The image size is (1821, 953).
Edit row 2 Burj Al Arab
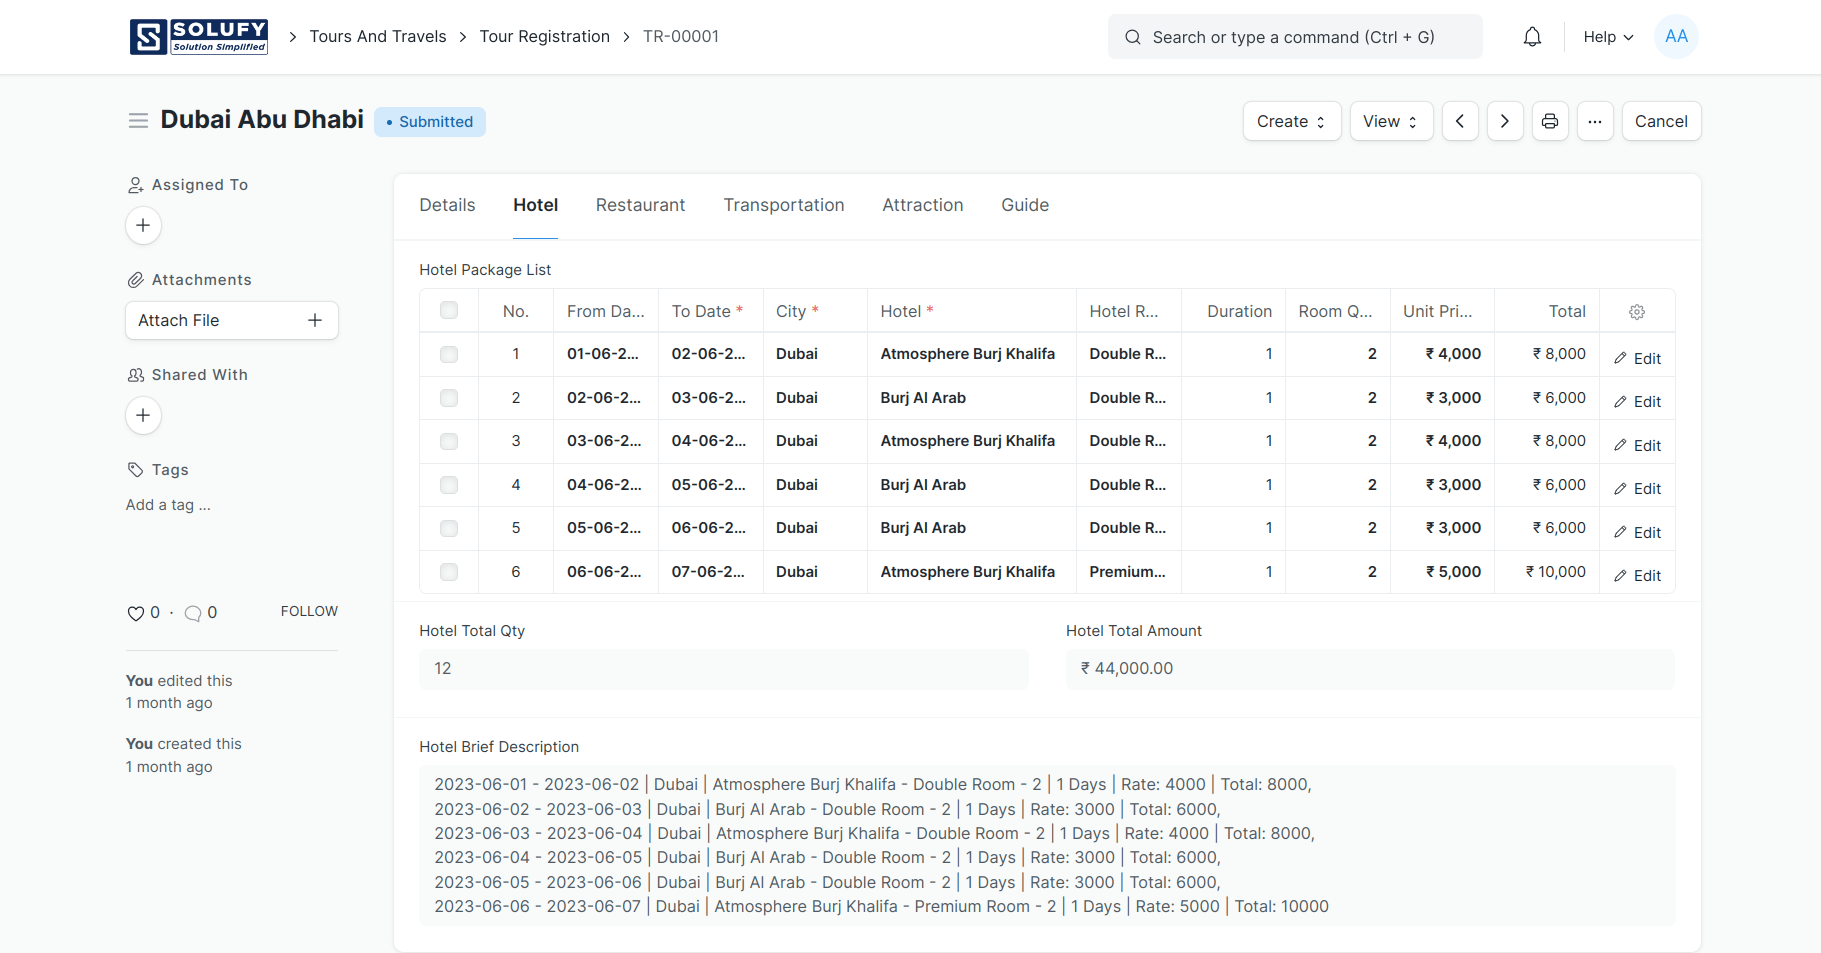(1637, 401)
